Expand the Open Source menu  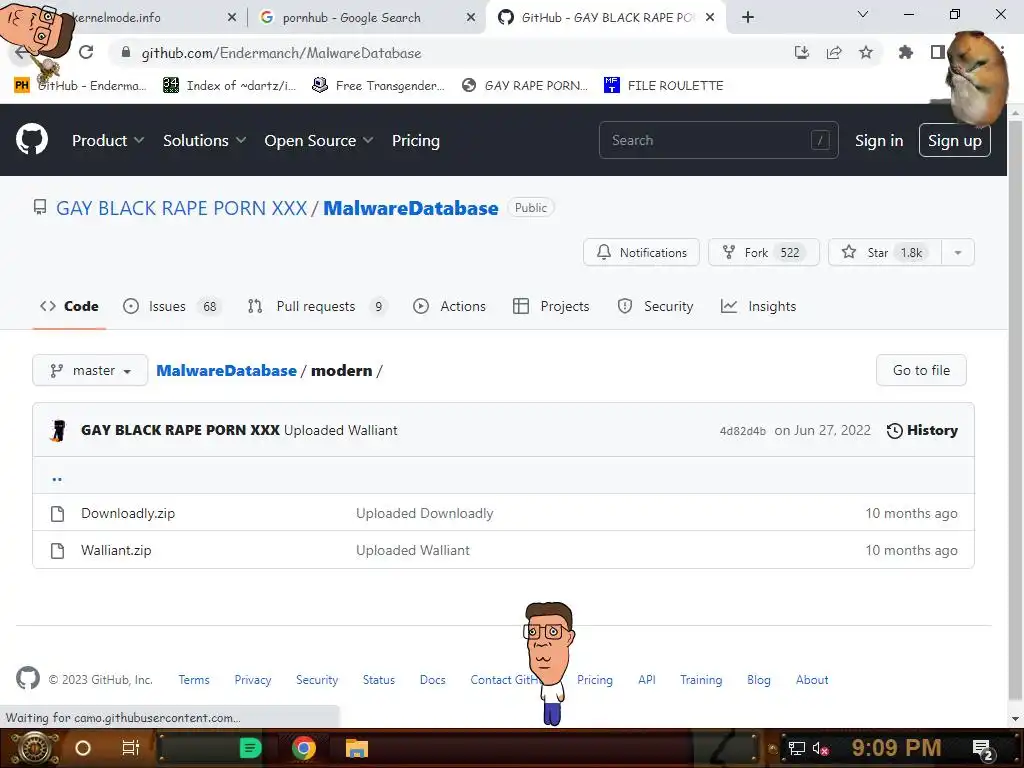pos(319,140)
